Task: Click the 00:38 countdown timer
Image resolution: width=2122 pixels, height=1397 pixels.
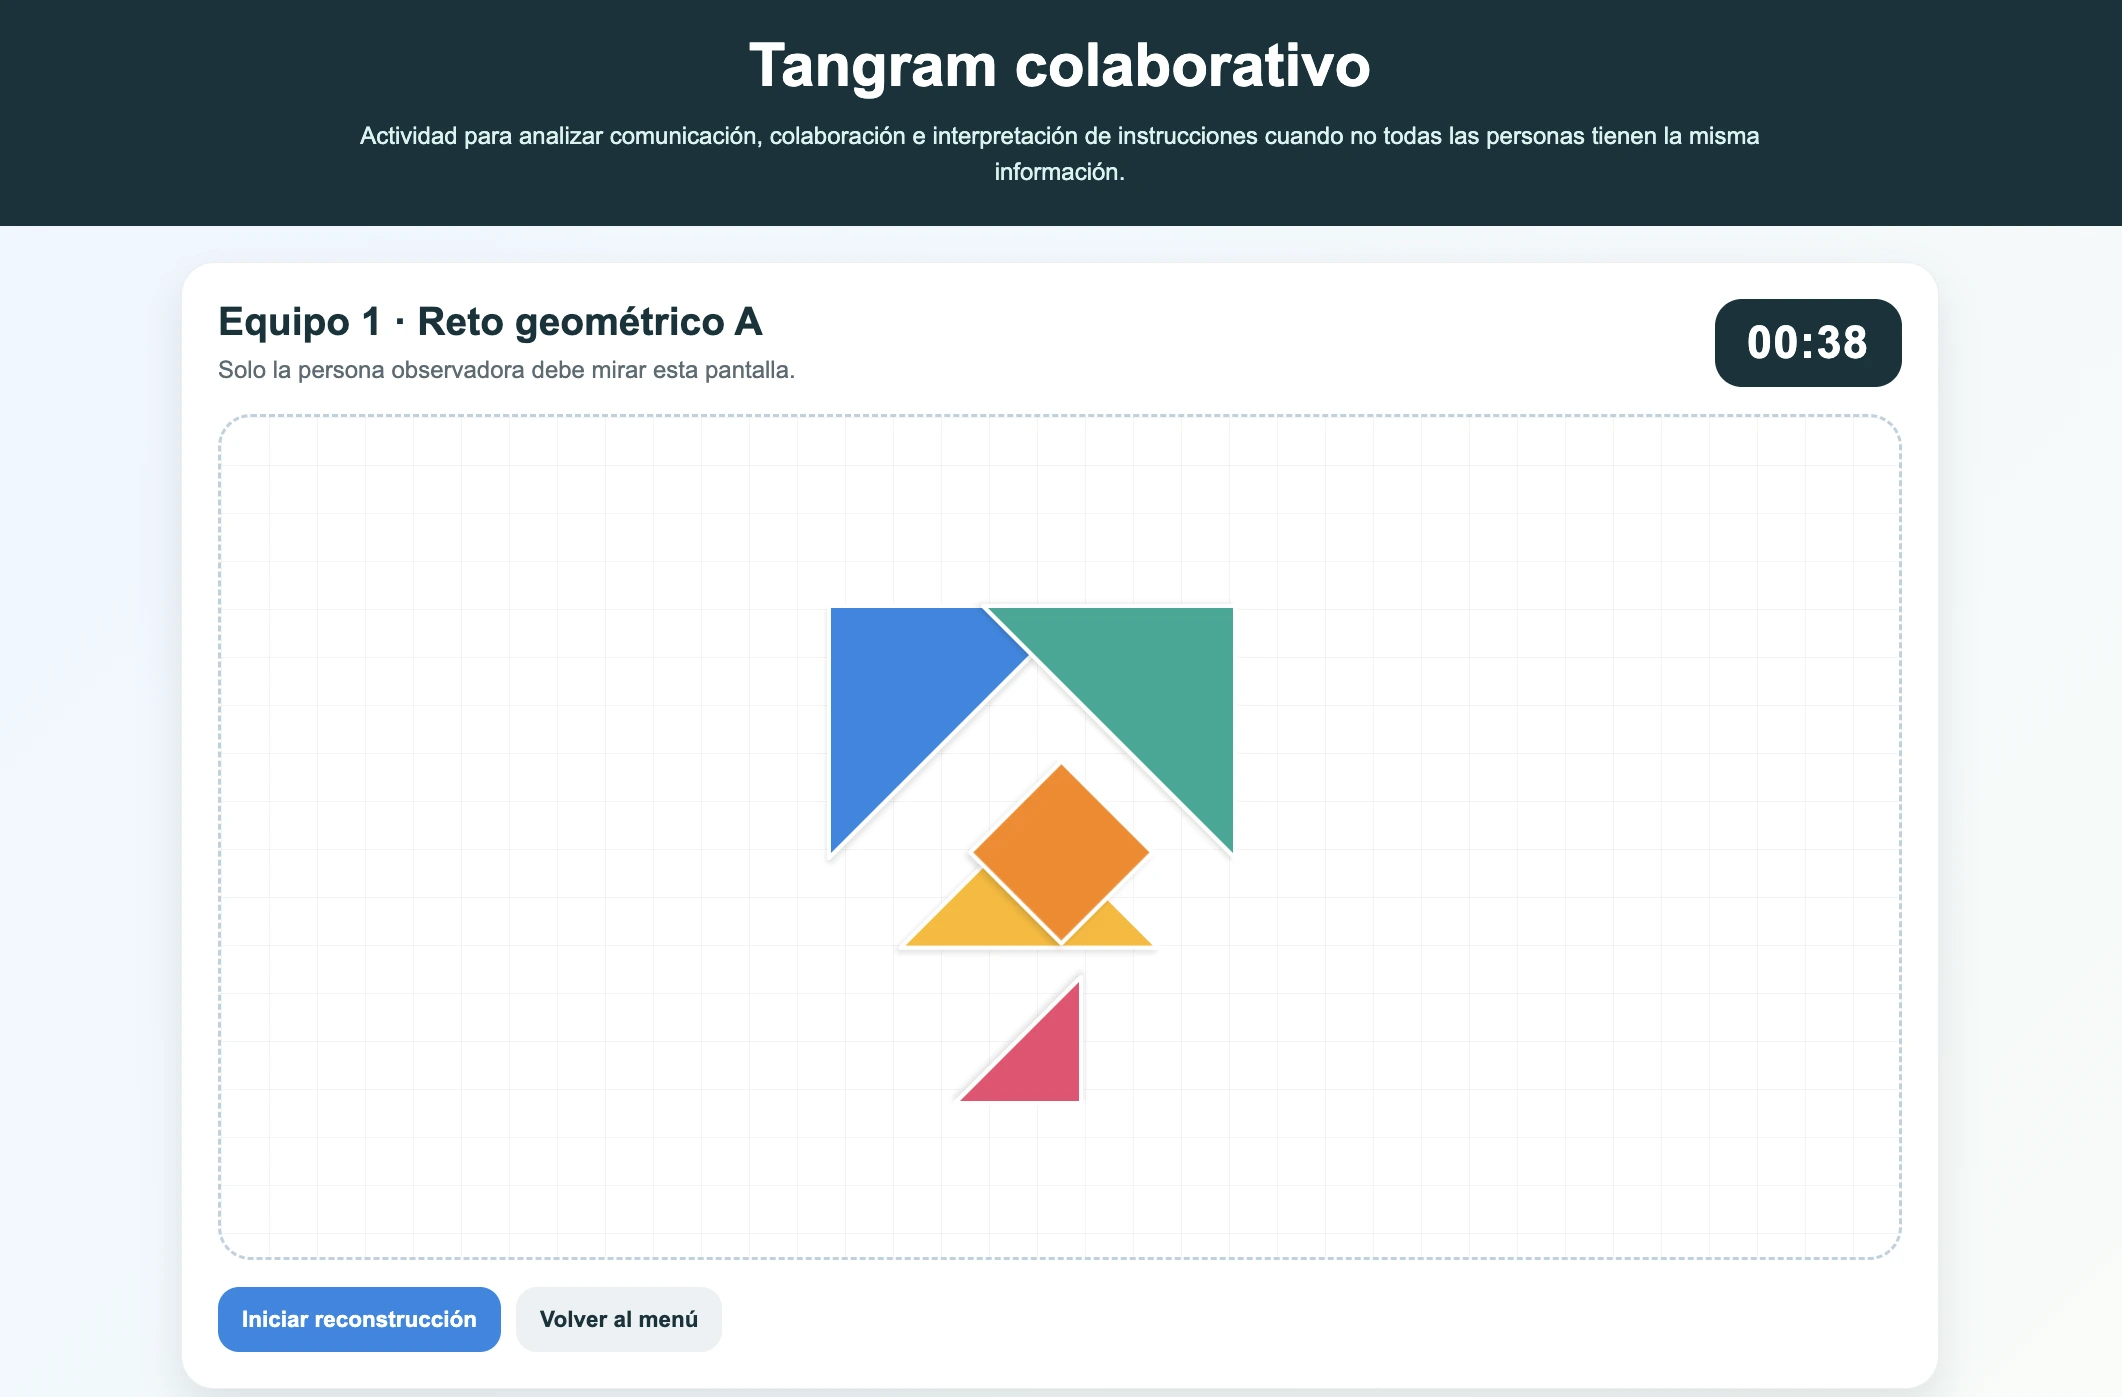Action: 1808,342
